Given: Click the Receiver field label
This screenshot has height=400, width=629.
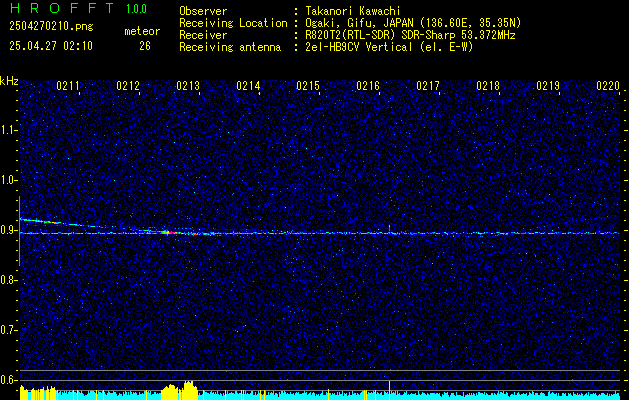Looking at the screenshot, I should (203, 35).
